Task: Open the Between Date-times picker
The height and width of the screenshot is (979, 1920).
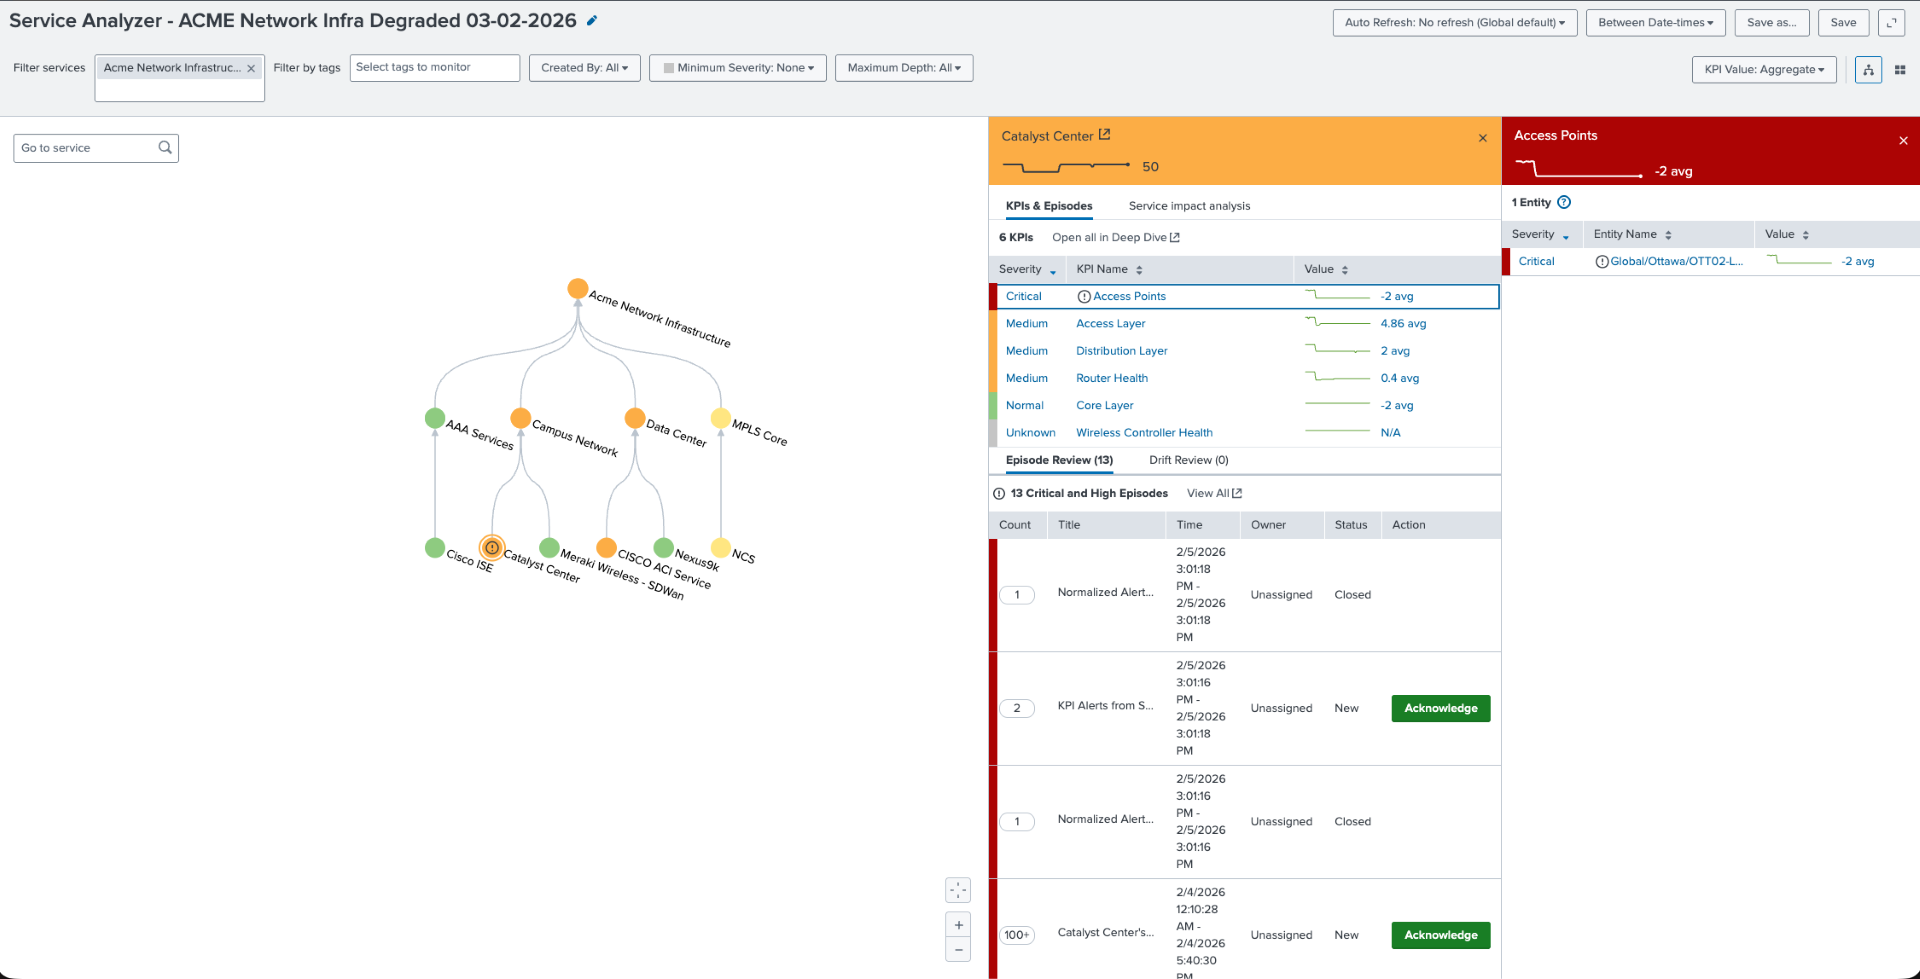Action: [1655, 23]
